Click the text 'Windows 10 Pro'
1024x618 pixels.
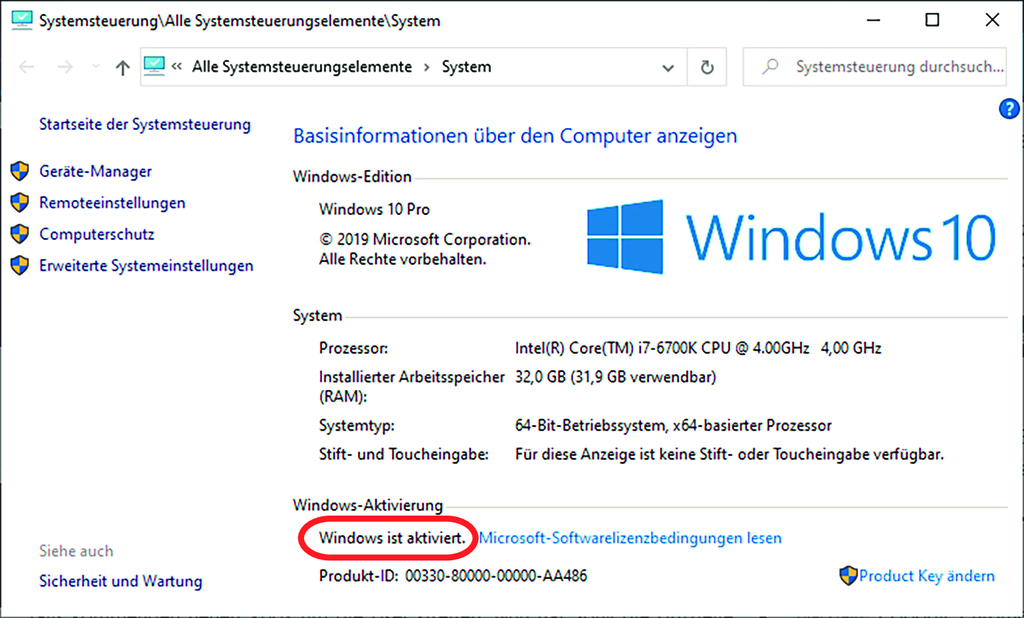coord(374,209)
